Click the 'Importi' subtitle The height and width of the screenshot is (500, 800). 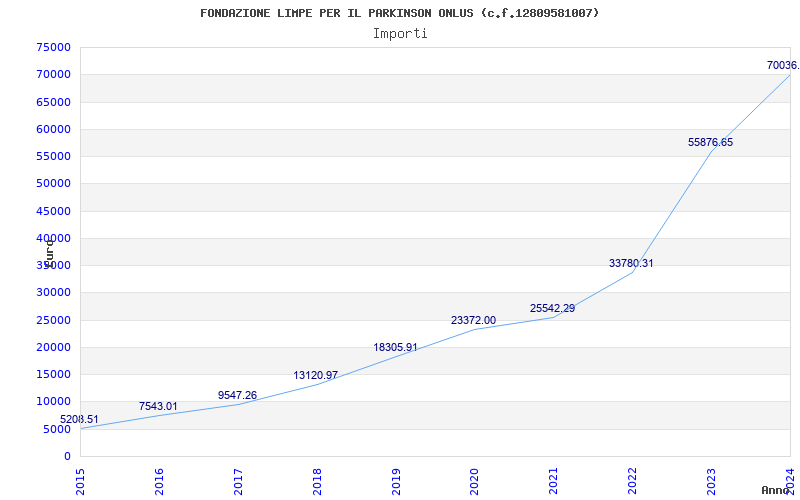[x=400, y=34]
